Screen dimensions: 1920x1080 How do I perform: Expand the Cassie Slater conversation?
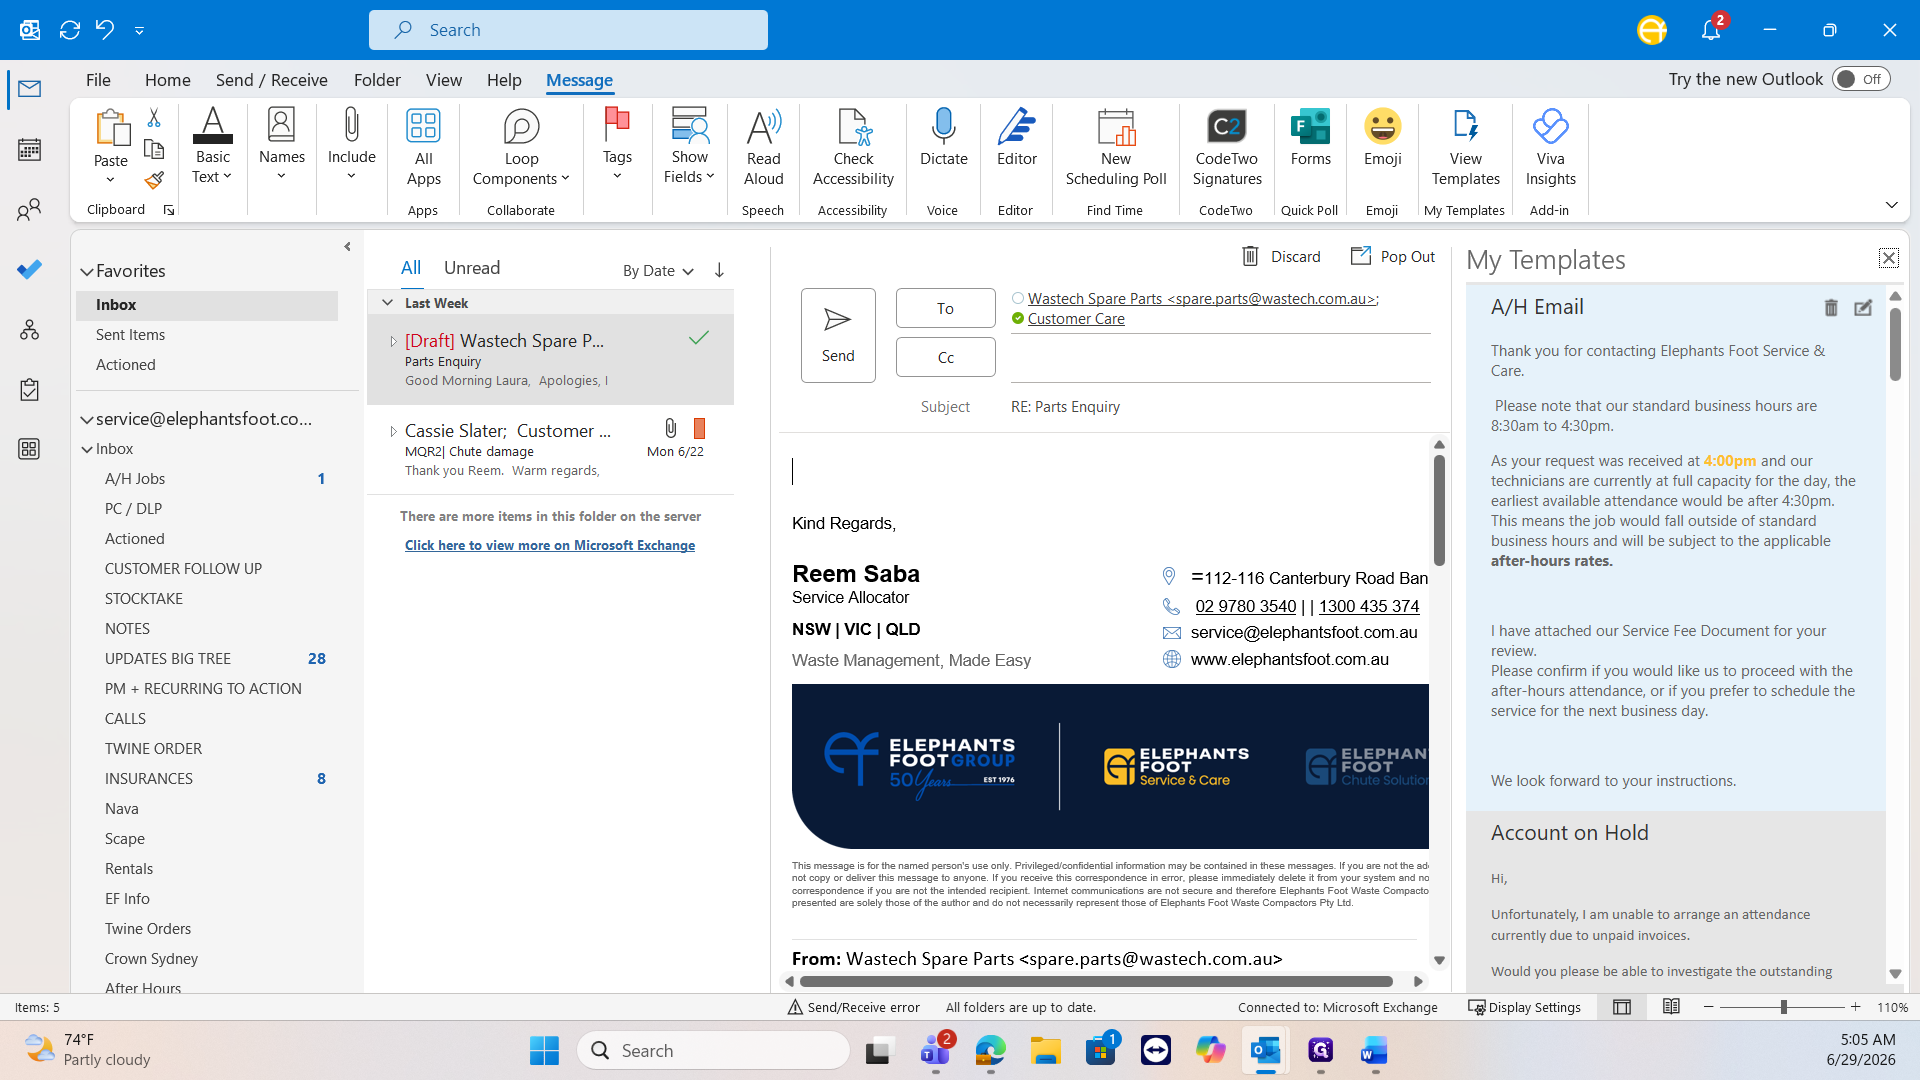(x=393, y=431)
